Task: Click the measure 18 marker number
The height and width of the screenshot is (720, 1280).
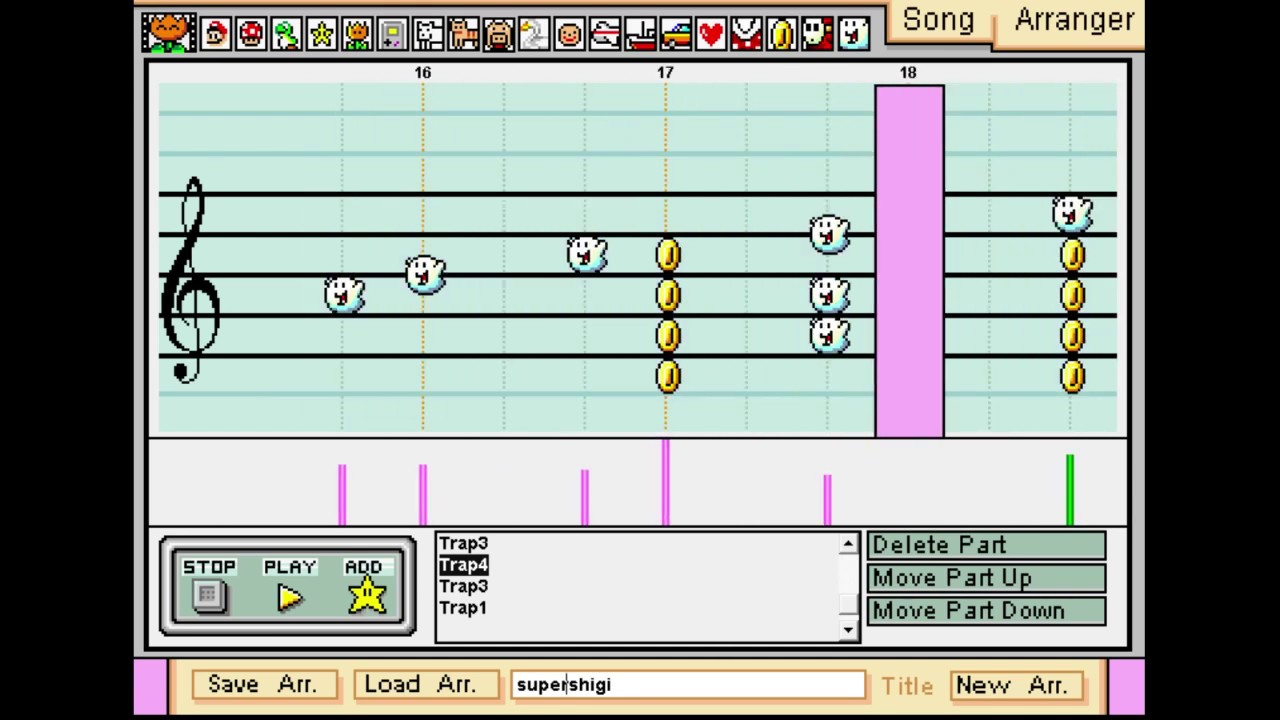Action: click(x=908, y=73)
